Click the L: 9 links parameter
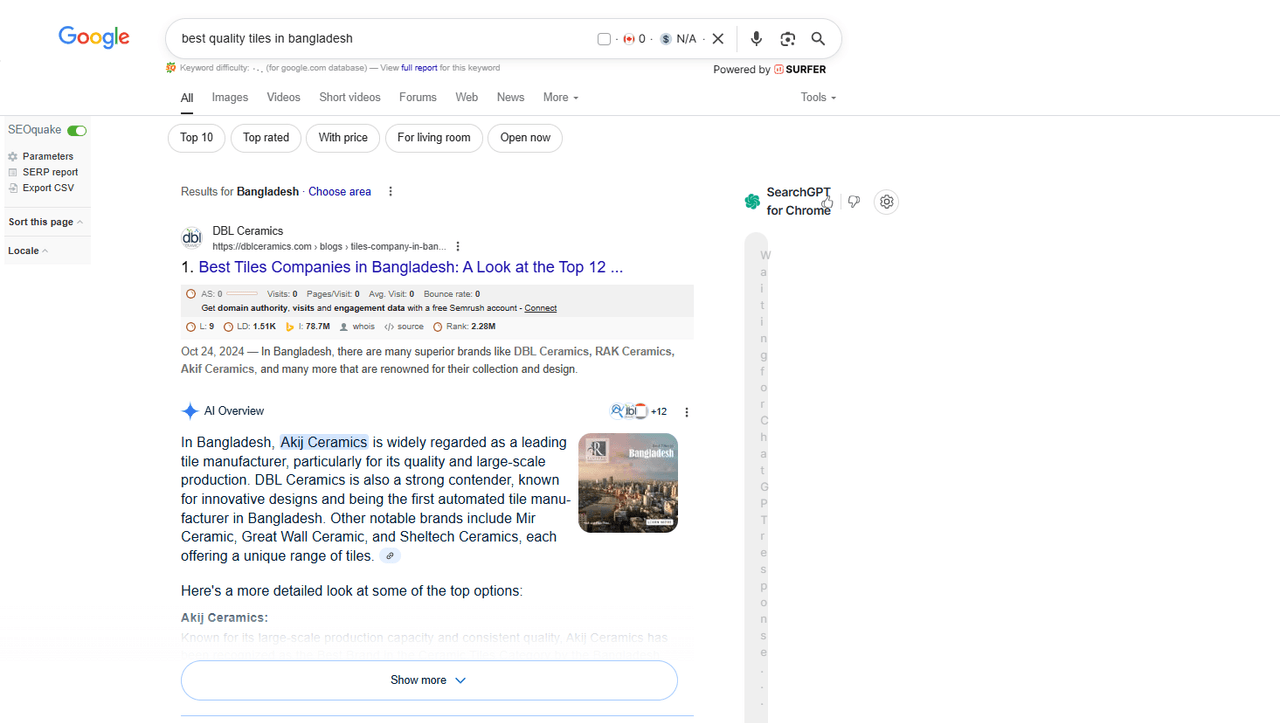The image size is (1280, 723). pyautogui.click(x=200, y=327)
